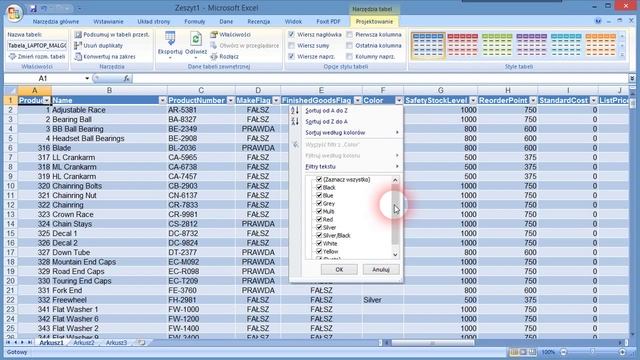Convert table with Konwertuj na zakres
The image size is (640, 360).
point(105,57)
